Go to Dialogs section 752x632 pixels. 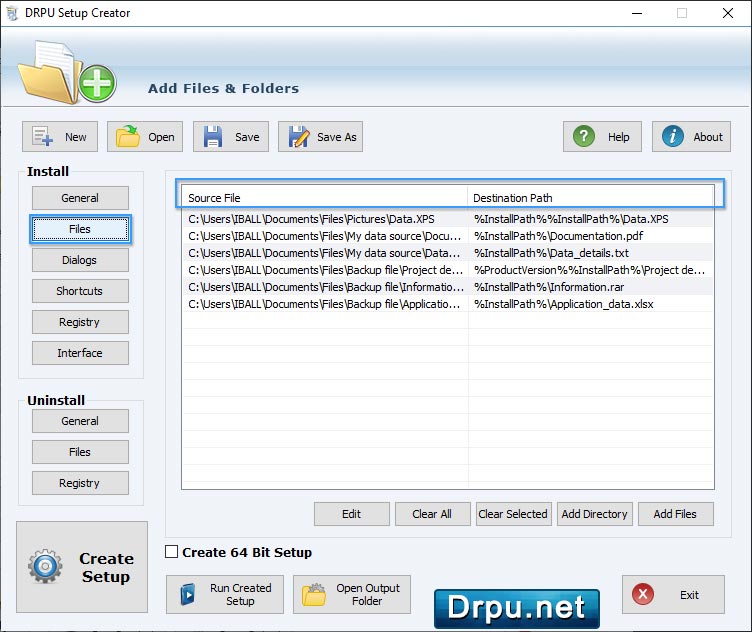(x=80, y=260)
